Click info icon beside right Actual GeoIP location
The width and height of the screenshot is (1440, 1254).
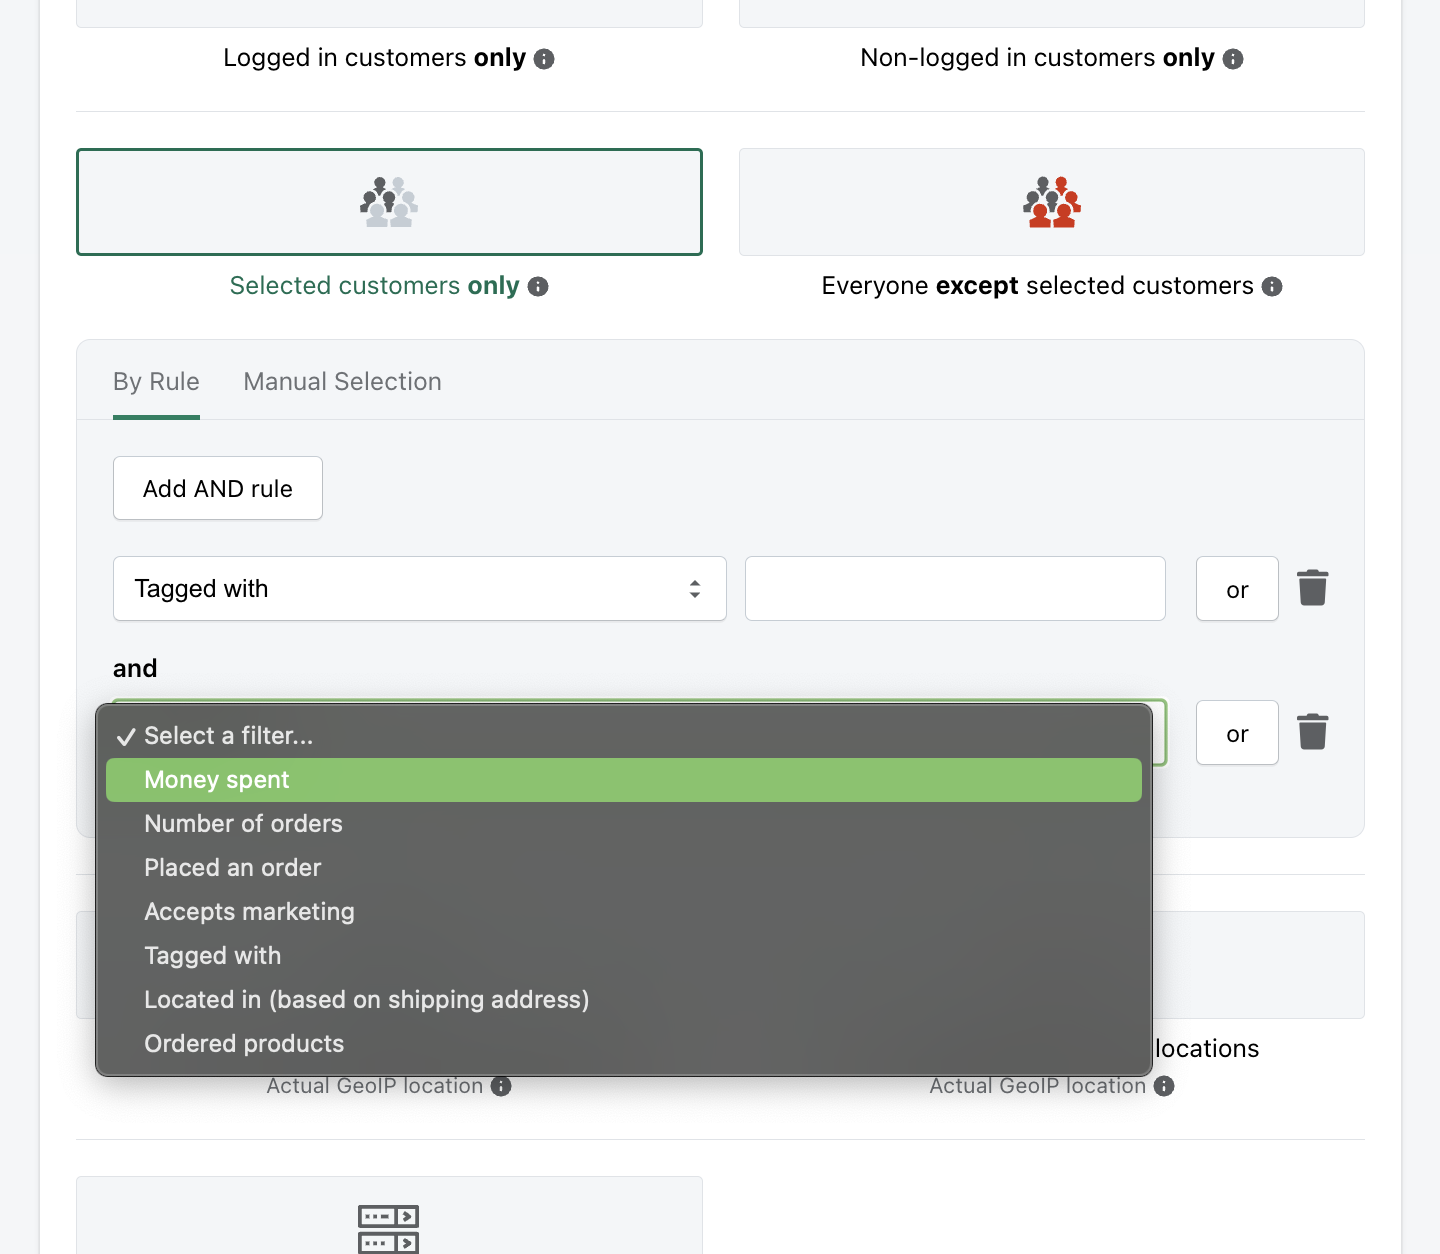pyautogui.click(x=1164, y=1086)
